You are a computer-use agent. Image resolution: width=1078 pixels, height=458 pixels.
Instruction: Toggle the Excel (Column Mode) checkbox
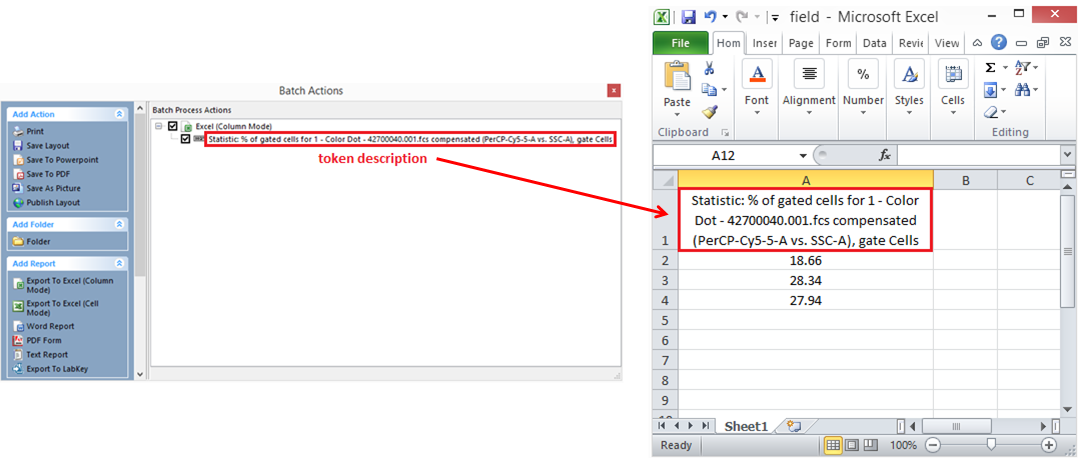click(x=173, y=126)
